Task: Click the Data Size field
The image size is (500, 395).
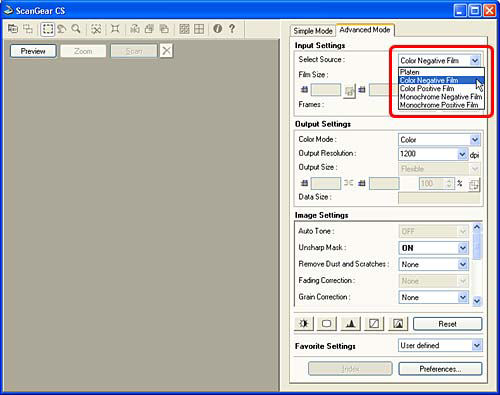Action: click(439, 198)
